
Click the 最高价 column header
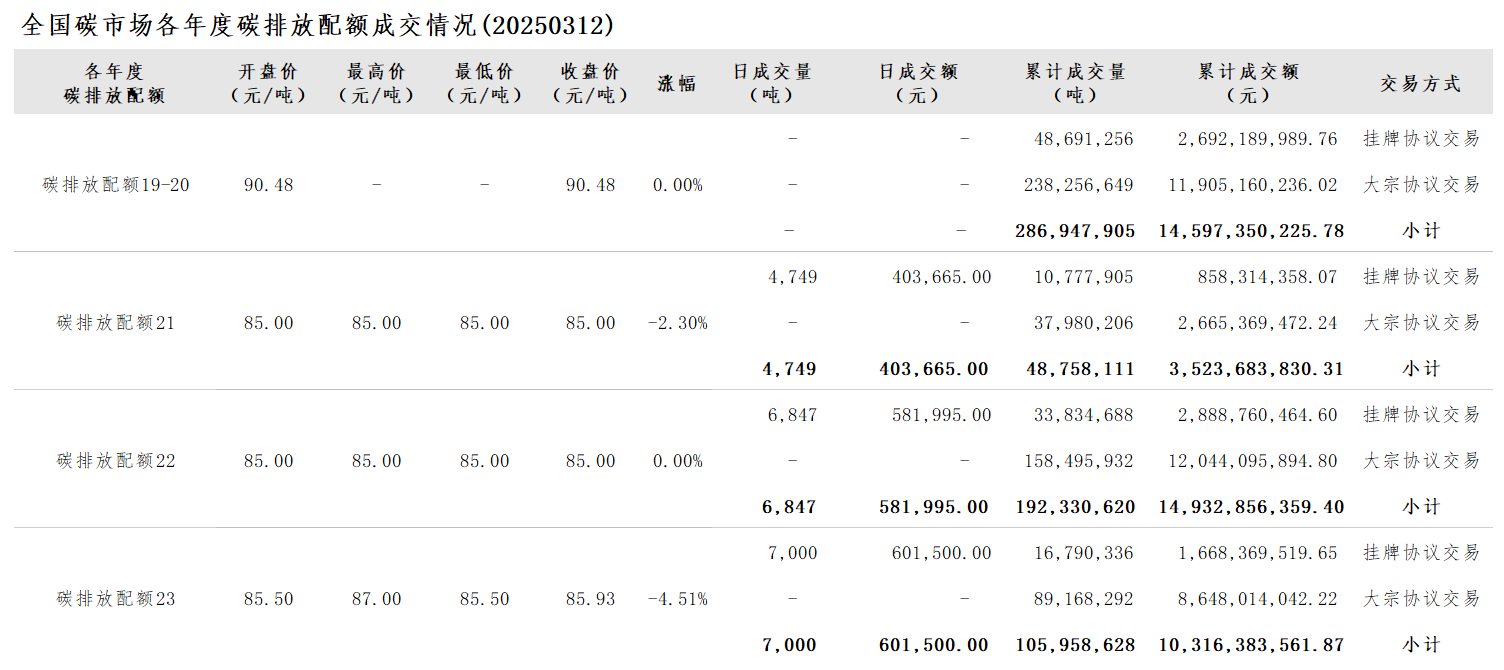(x=377, y=83)
